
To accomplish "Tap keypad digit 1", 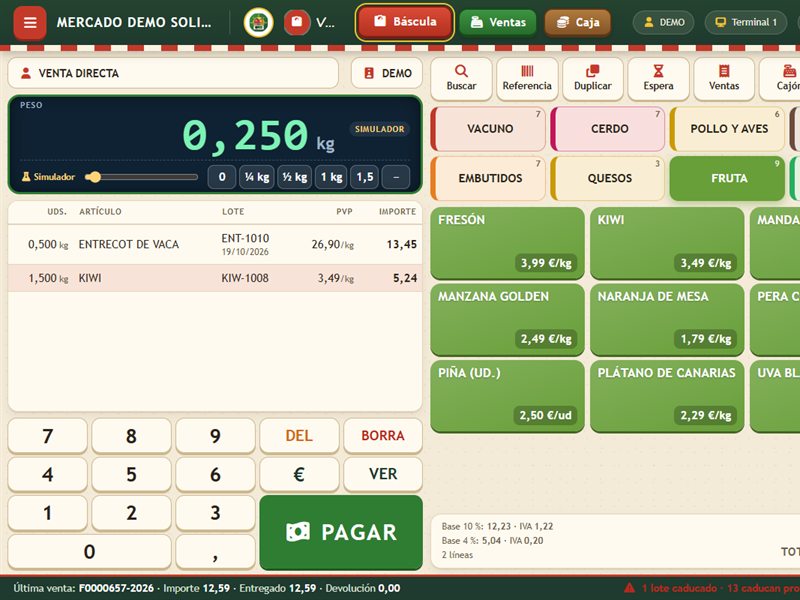I will coord(47,513).
